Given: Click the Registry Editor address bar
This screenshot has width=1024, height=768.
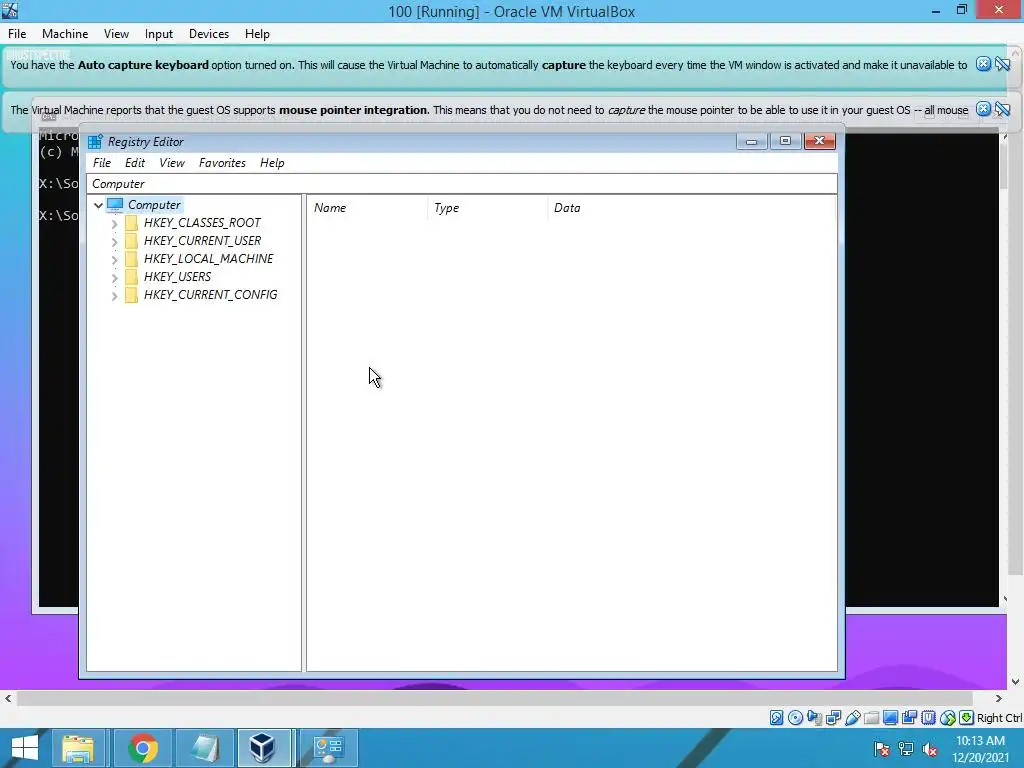Looking at the screenshot, I should [462, 184].
